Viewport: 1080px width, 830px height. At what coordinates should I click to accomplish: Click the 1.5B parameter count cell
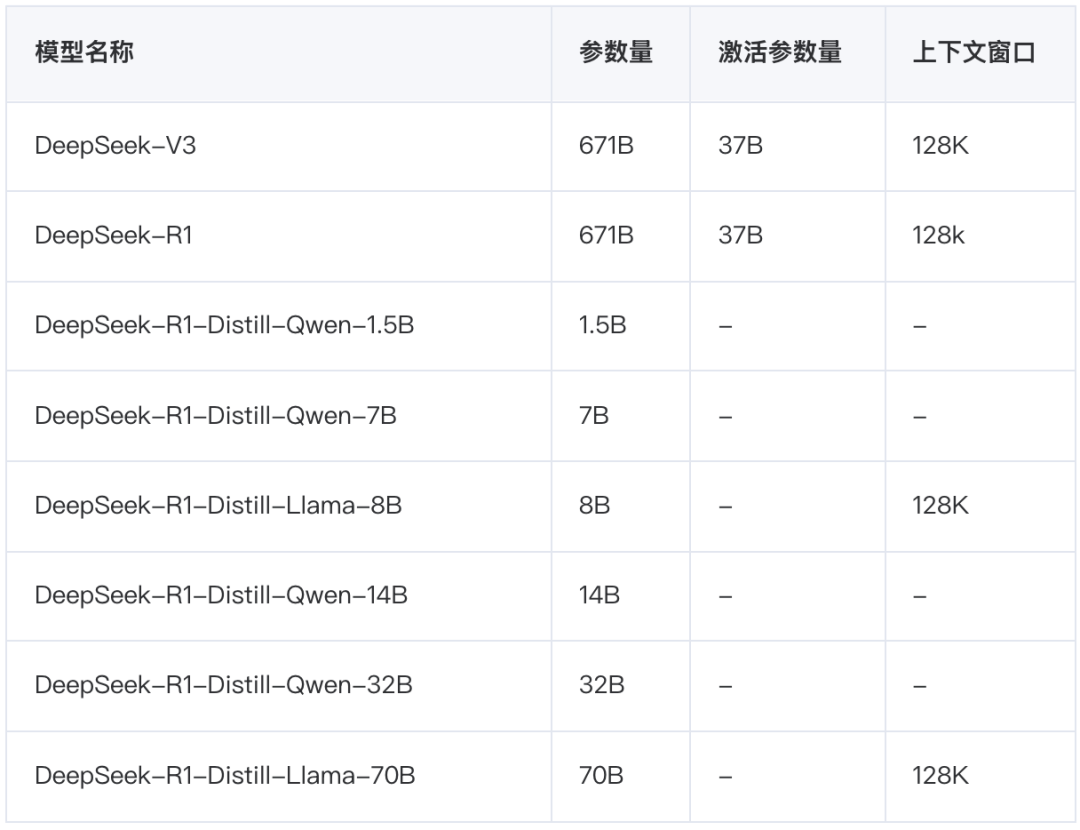pyautogui.click(x=602, y=326)
